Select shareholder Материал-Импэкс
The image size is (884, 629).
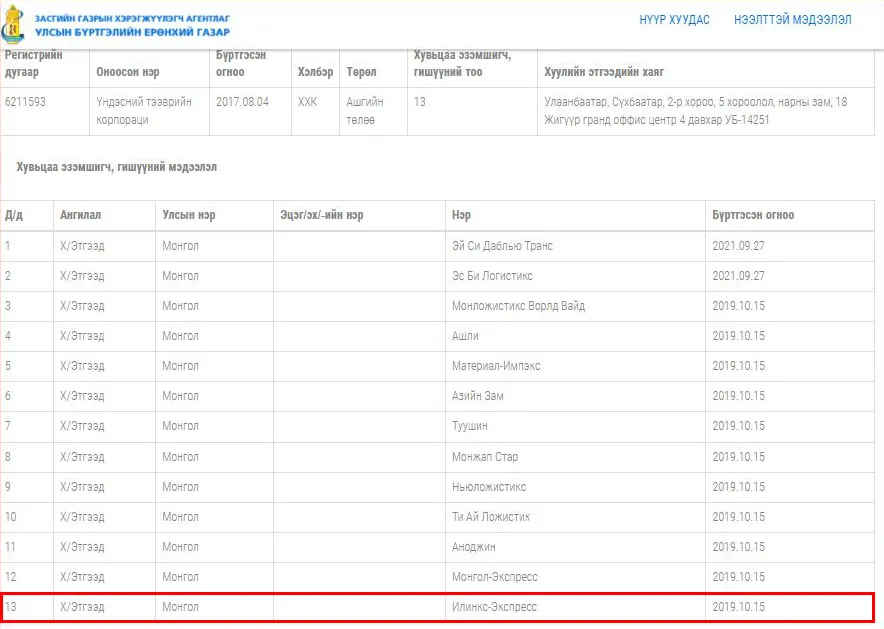[x=496, y=366]
